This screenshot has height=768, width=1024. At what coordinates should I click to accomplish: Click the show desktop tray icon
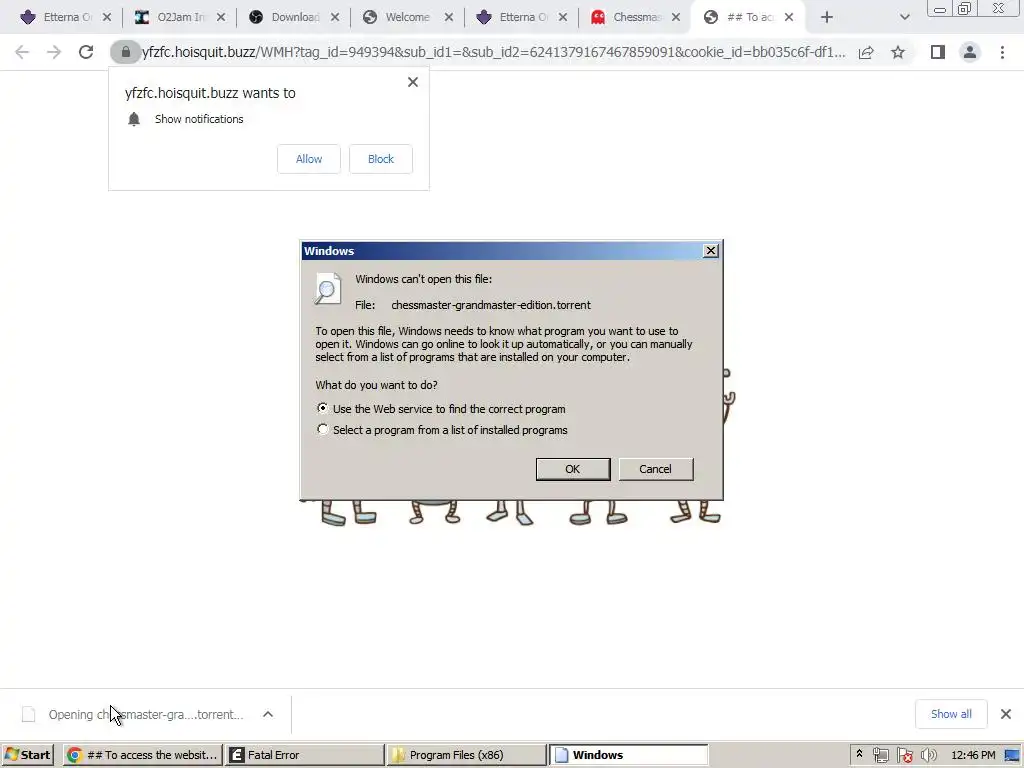(x=1012, y=755)
